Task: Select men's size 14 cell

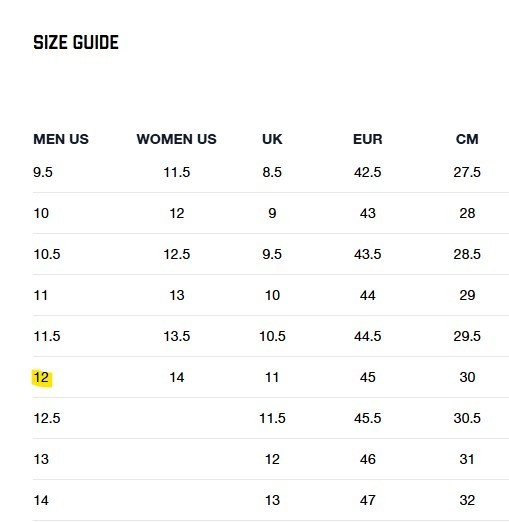Action: click(x=41, y=500)
